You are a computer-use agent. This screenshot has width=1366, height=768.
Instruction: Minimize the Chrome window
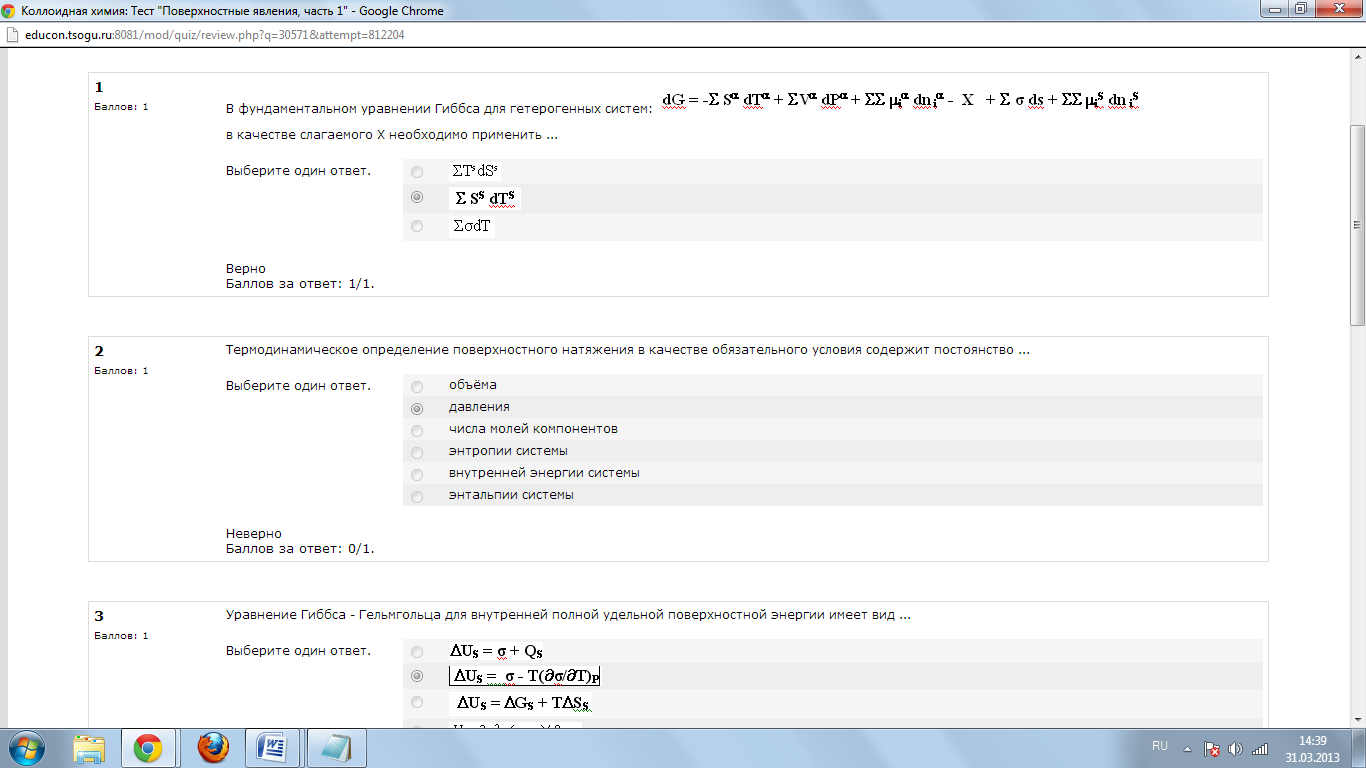1276,9
